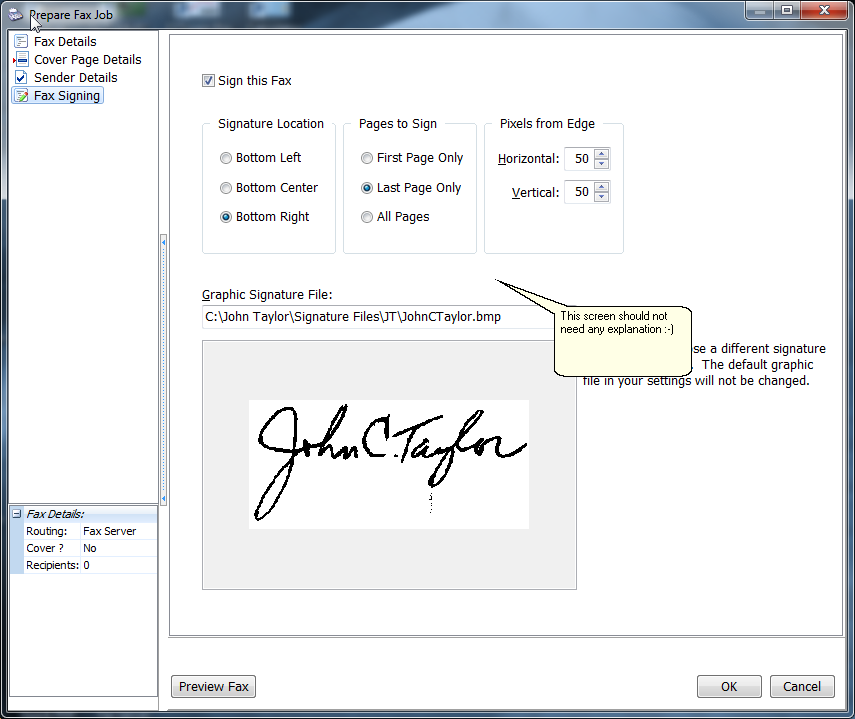
Task: Open the Cover Page Details page
Action: point(87,60)
